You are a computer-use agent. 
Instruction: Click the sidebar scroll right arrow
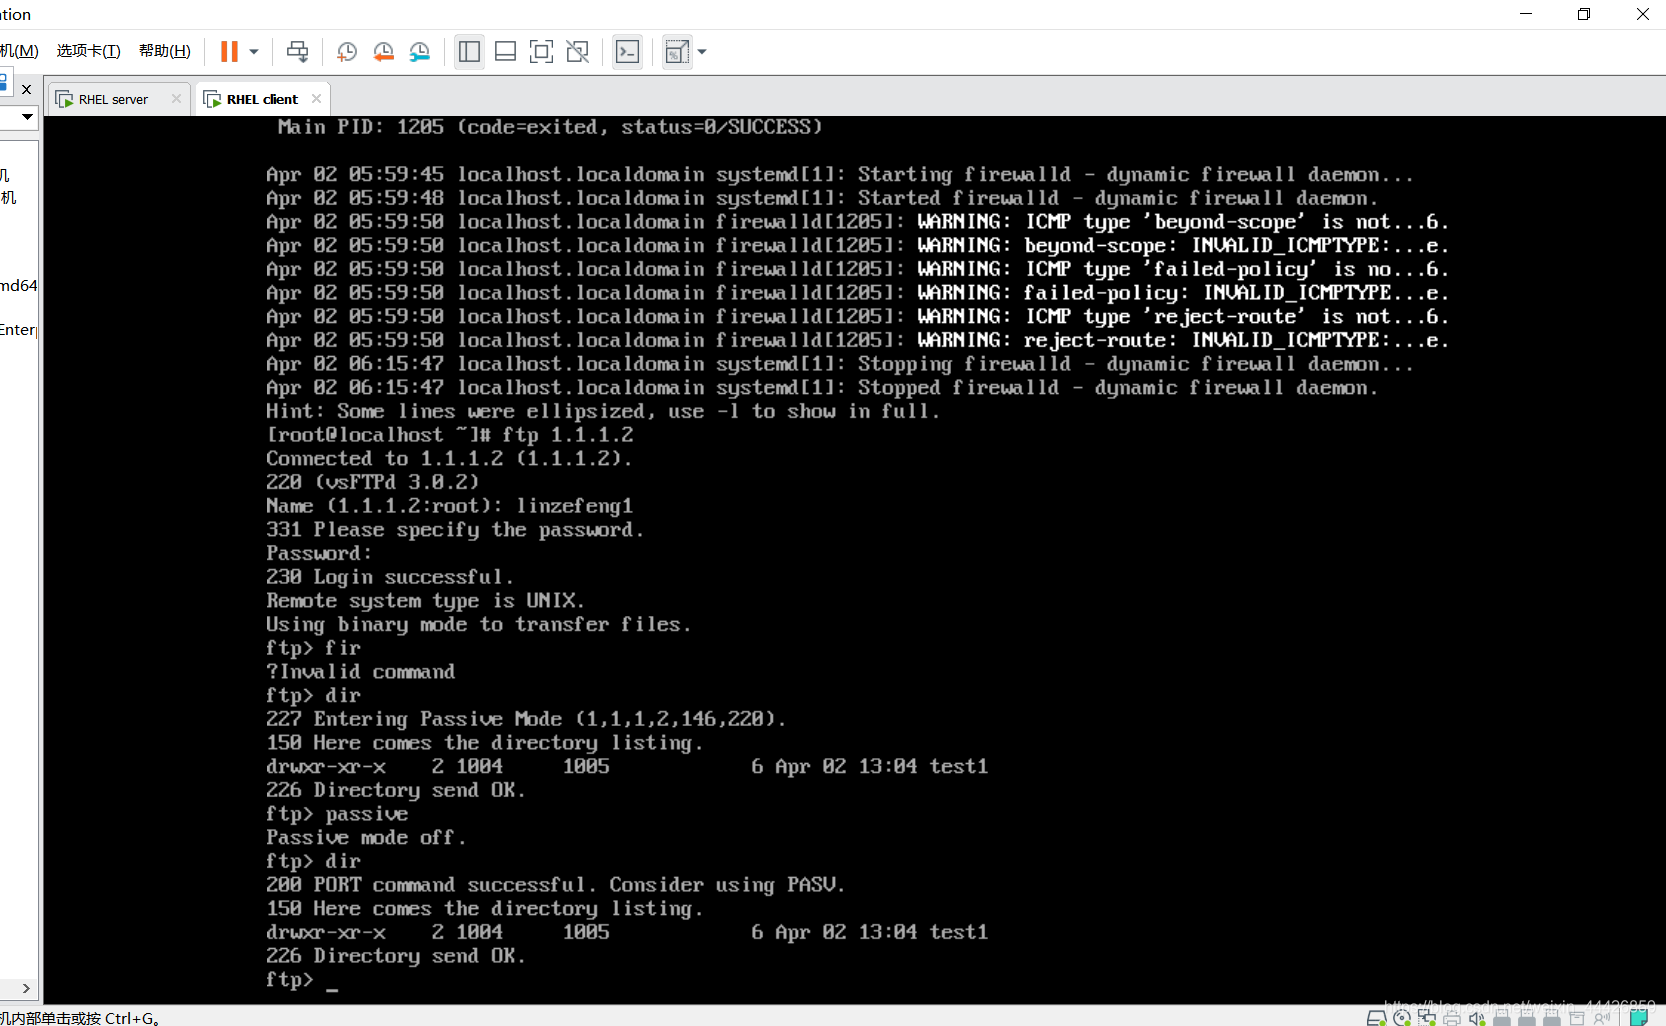[x=26, y=988]
